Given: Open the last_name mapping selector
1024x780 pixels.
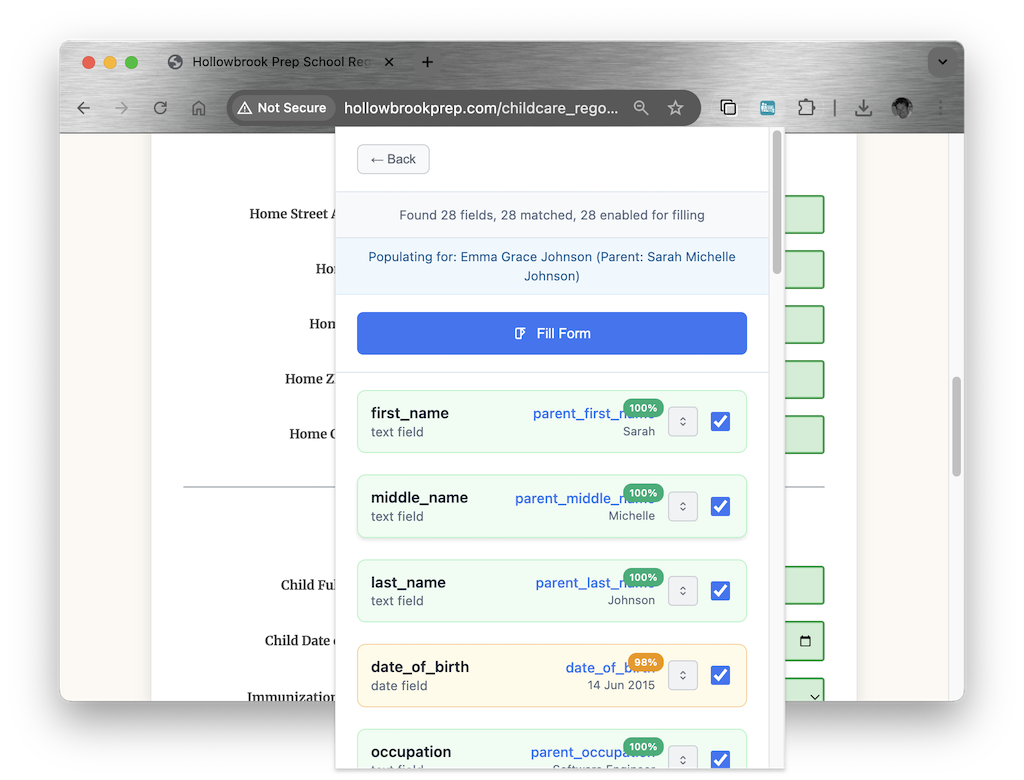Looking at the screenshot, I should click(682, 590).
